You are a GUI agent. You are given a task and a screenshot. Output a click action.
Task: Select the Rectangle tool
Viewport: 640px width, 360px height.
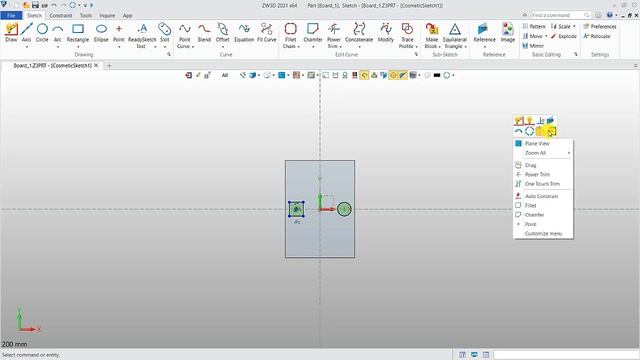coord(78,33)
